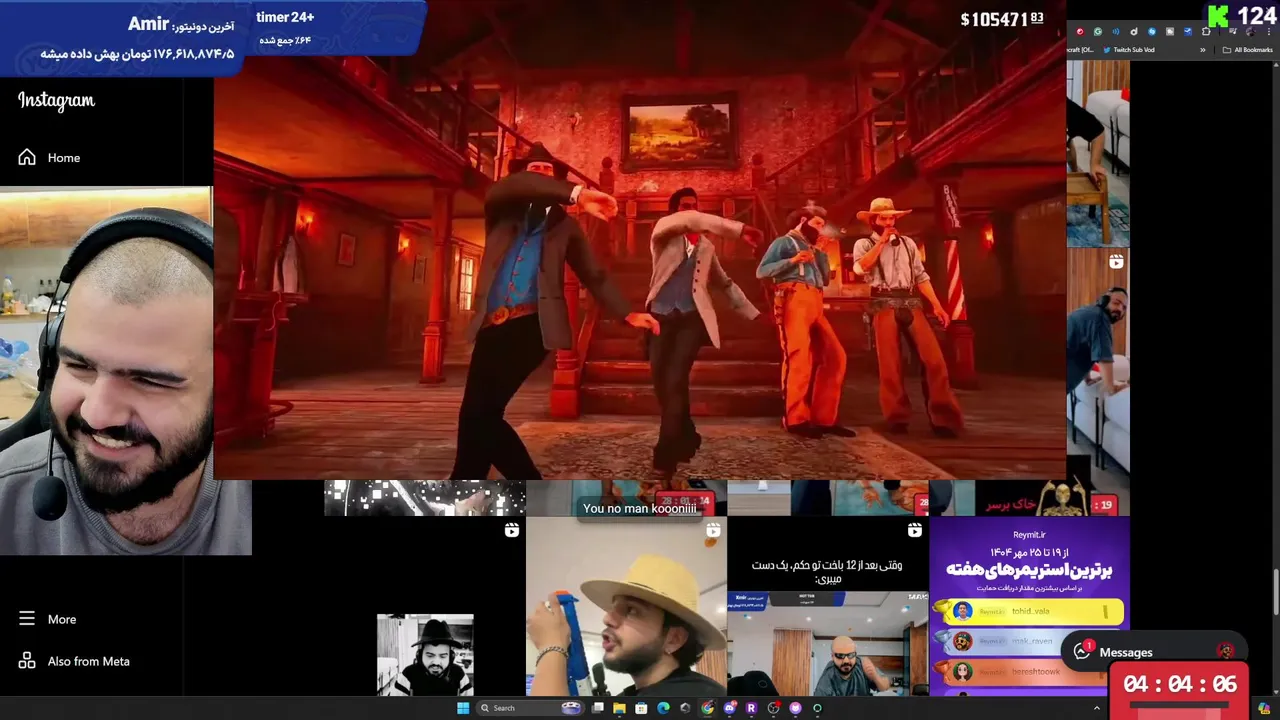1280x720 pixels.
Task: Click the reel icon on the straw-hat post
Action: 713,530
